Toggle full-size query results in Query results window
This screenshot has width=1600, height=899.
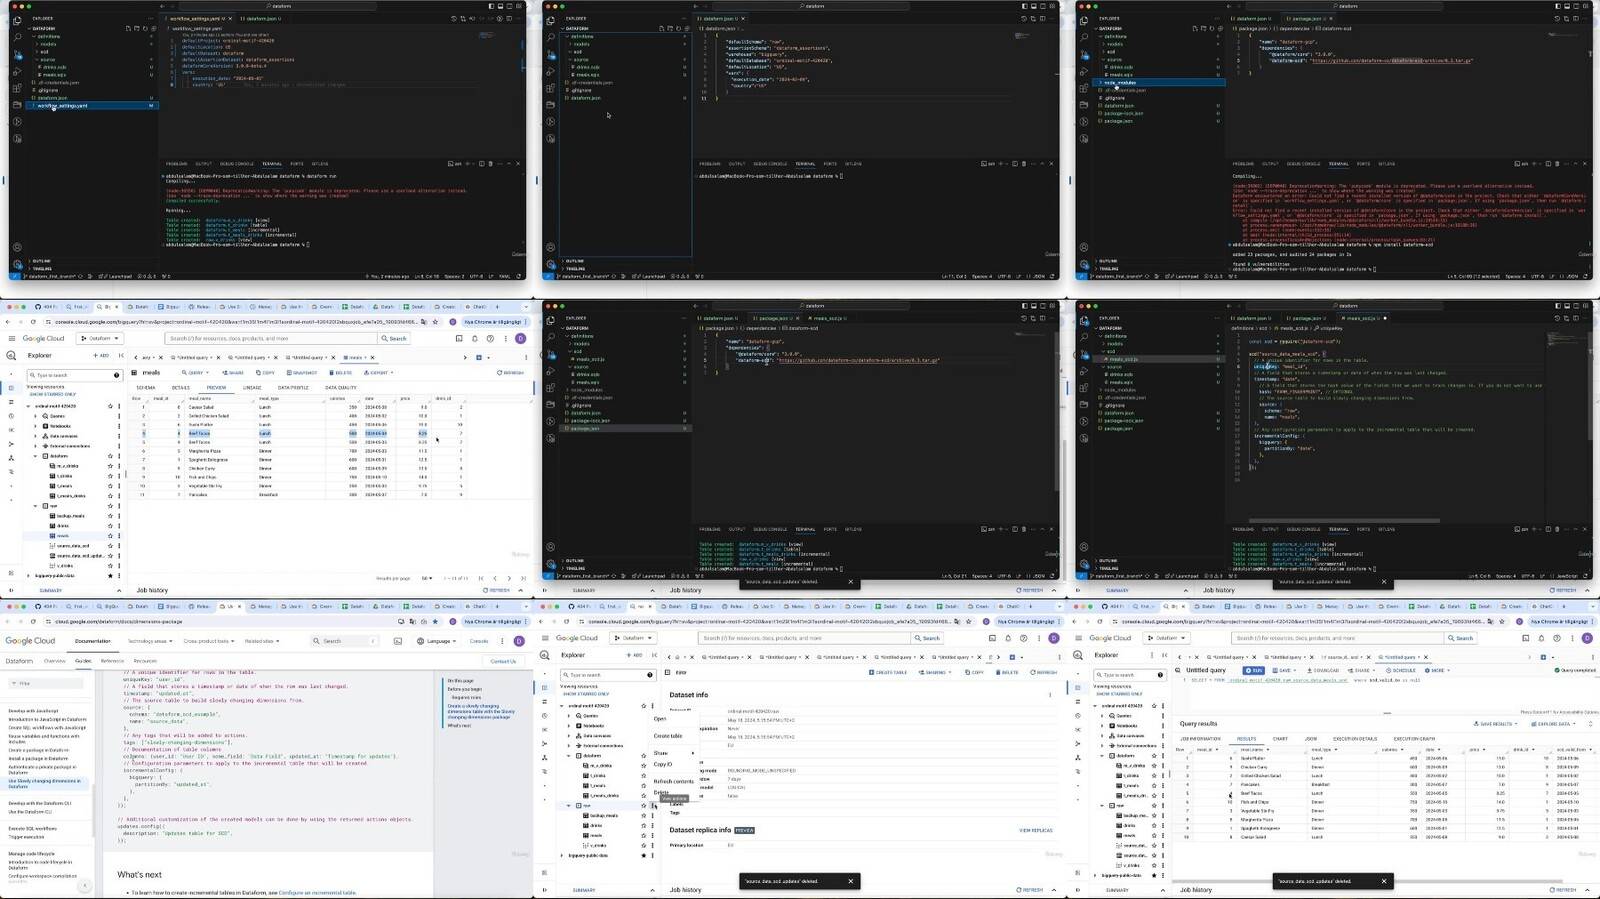click(x=1590, y=724)
